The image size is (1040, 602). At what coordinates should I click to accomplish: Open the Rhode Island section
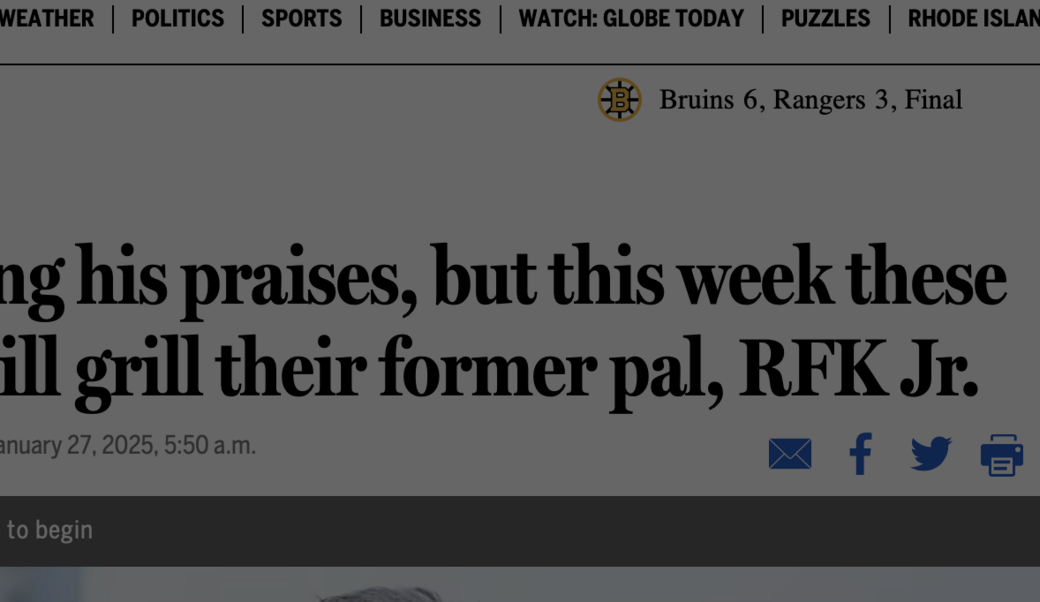(972, 19)
